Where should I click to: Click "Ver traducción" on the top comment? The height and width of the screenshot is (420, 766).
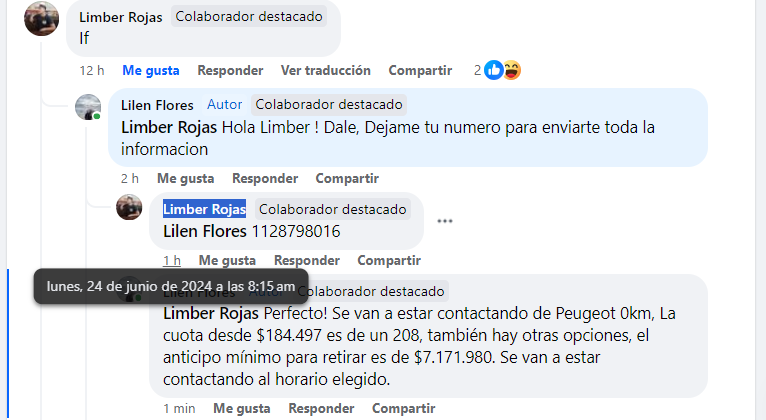point(325,70)
